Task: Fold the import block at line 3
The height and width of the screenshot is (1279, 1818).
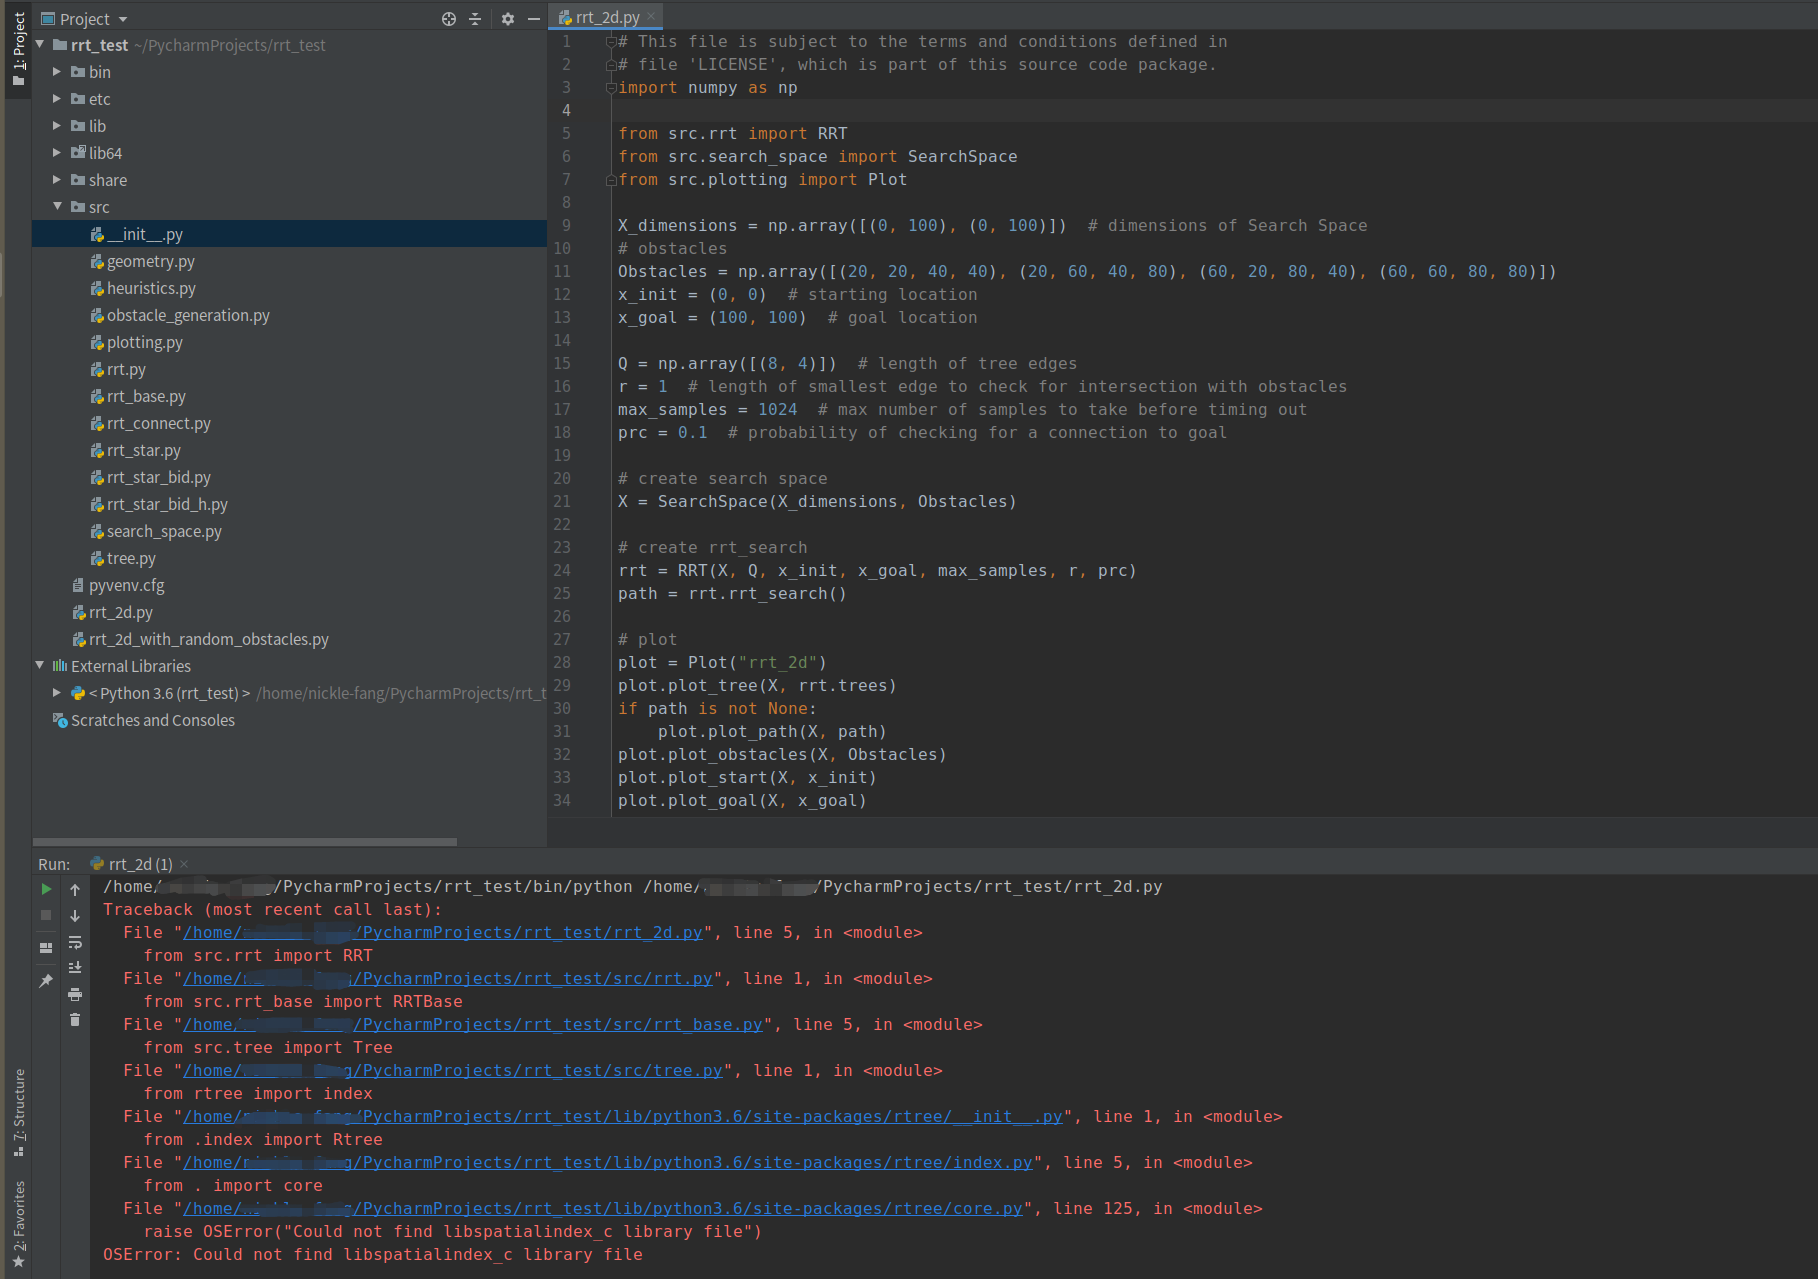Action: pos(610,88)
